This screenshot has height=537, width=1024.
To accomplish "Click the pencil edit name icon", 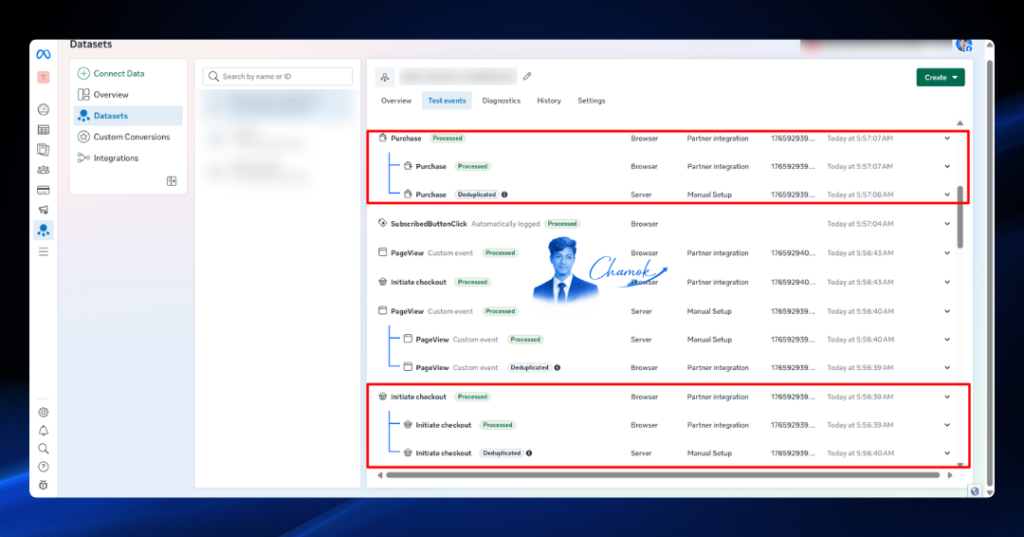I will 527,76.
